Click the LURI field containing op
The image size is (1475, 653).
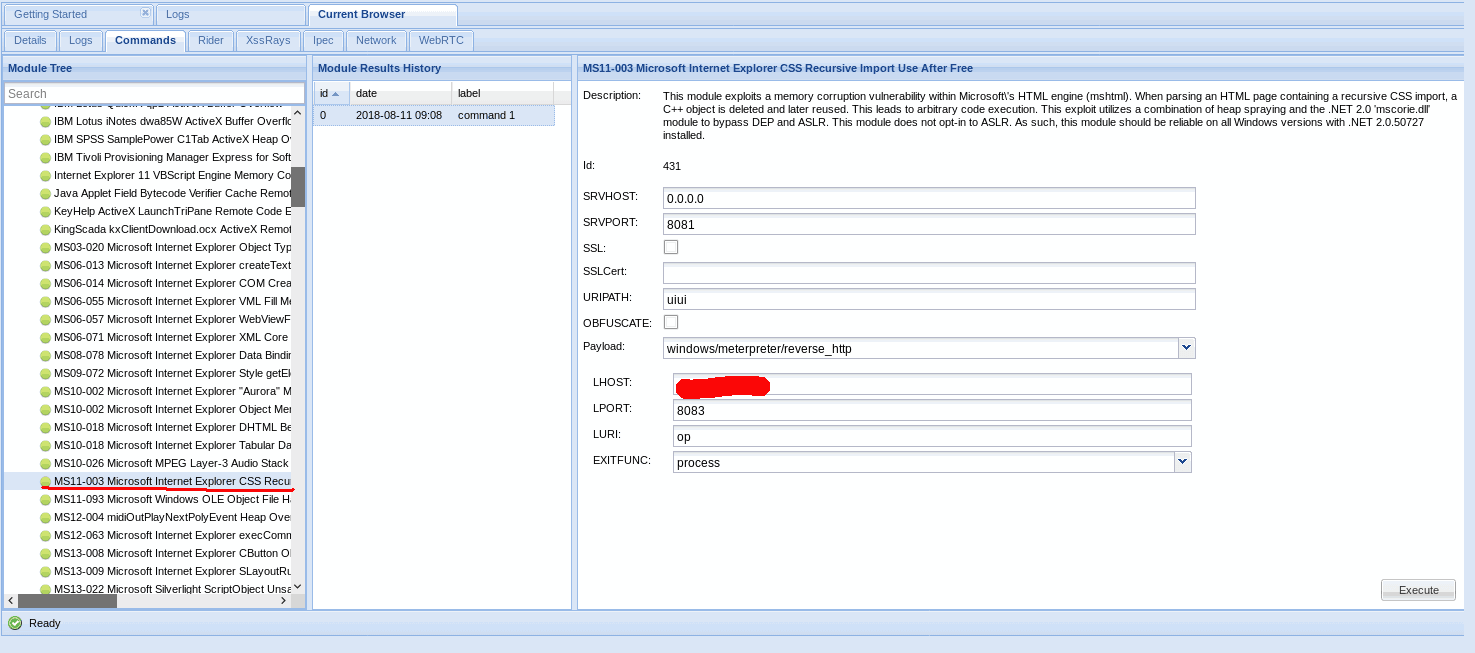pos(932,436)
